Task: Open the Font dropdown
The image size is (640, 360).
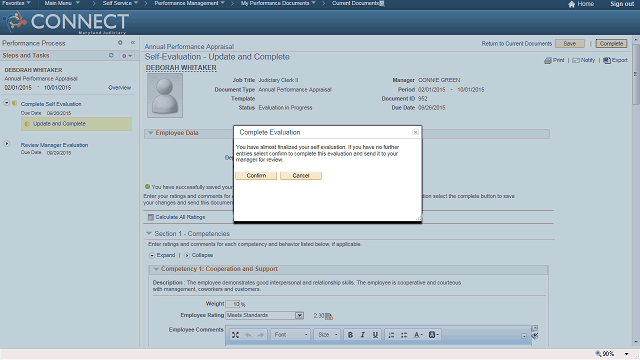Action: click(x=291, y=335)
